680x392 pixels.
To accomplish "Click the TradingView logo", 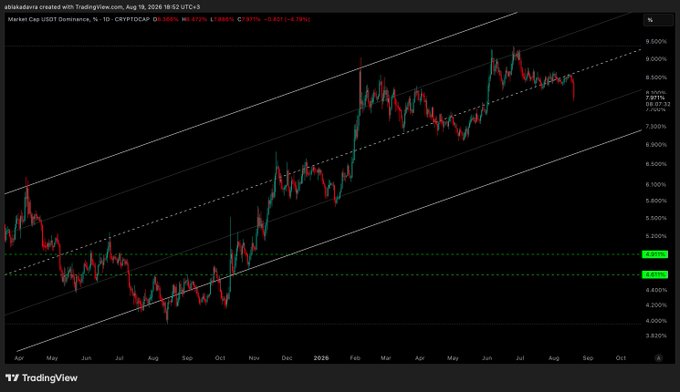I will [42, 378].
